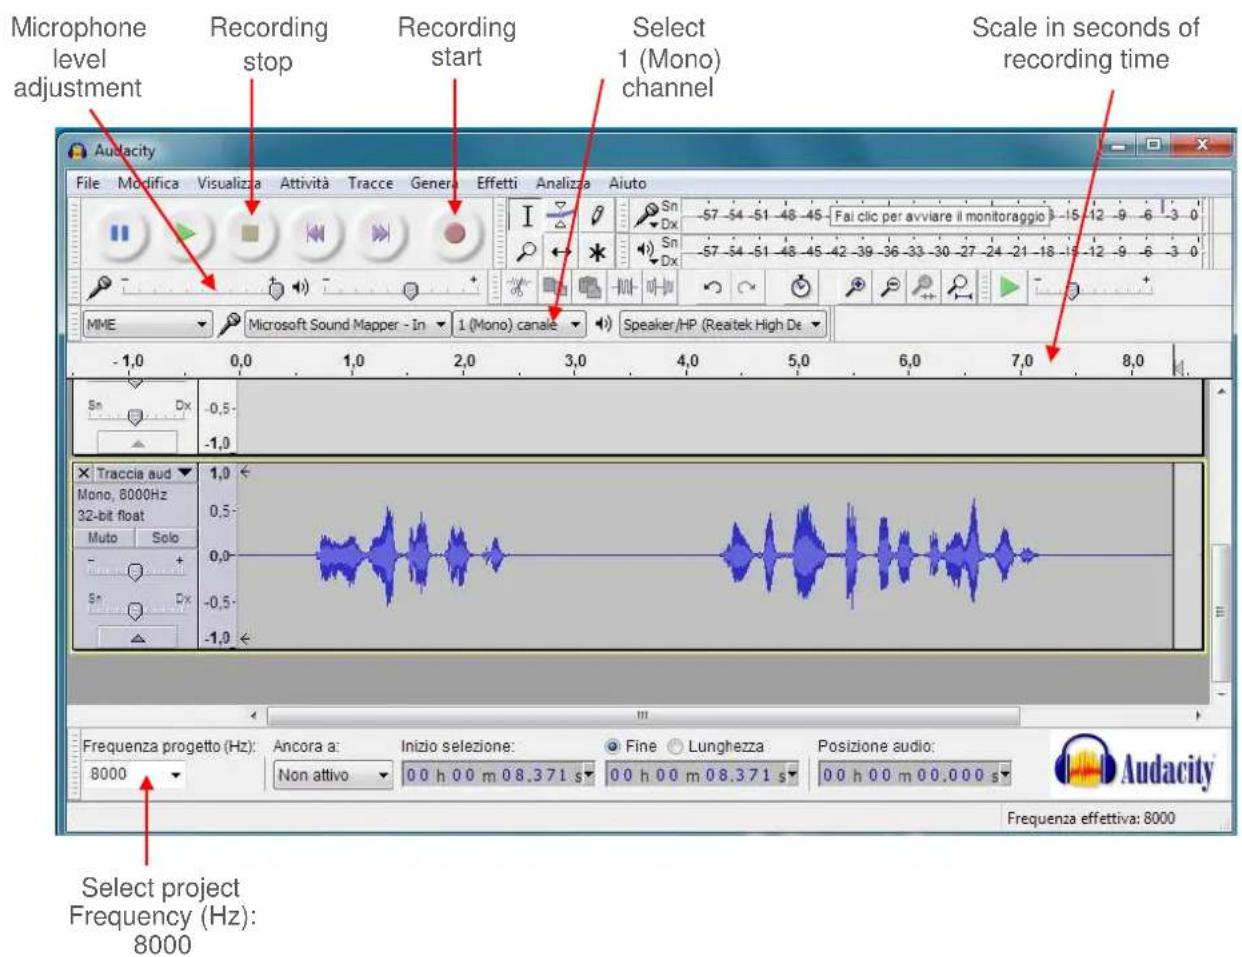Open Microsoft Sound Mapper input device dropdown
Viewport: 1242px width, 957px height.
click(347, 325)
